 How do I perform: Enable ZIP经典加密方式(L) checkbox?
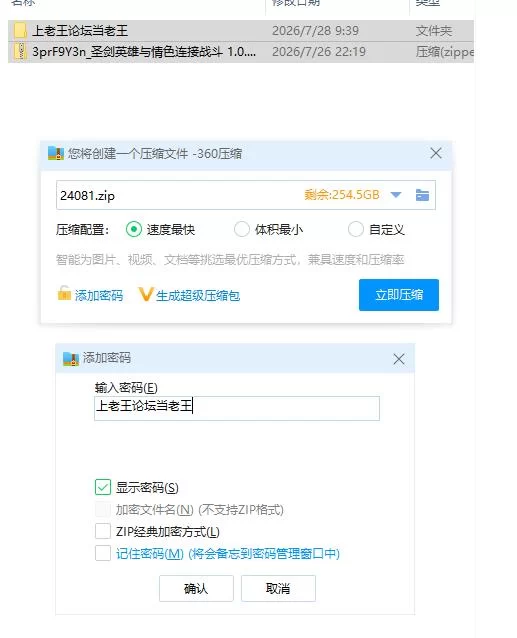click(103, 531)
